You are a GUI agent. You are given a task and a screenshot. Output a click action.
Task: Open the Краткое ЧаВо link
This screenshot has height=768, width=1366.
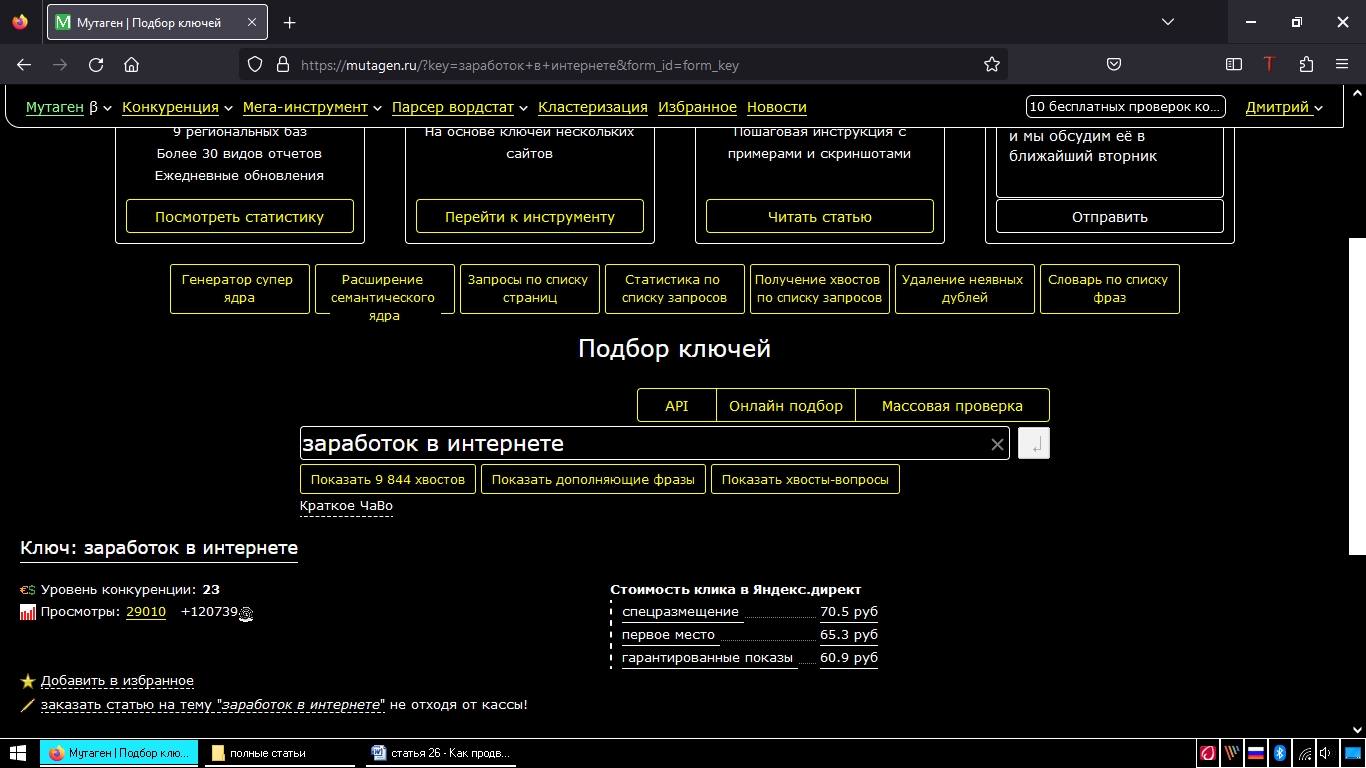(346, 506)
